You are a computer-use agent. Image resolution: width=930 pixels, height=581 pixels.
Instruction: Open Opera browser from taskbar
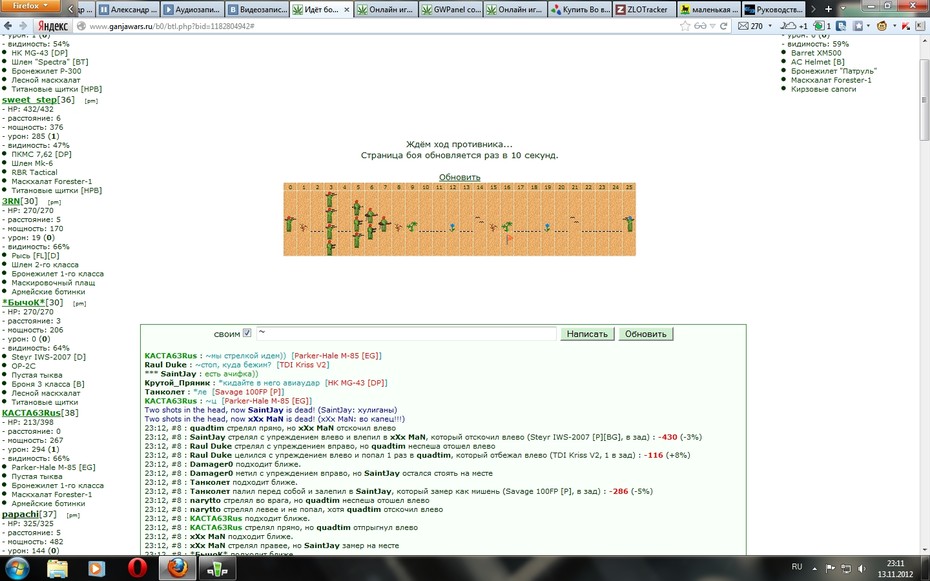(137, 569)
